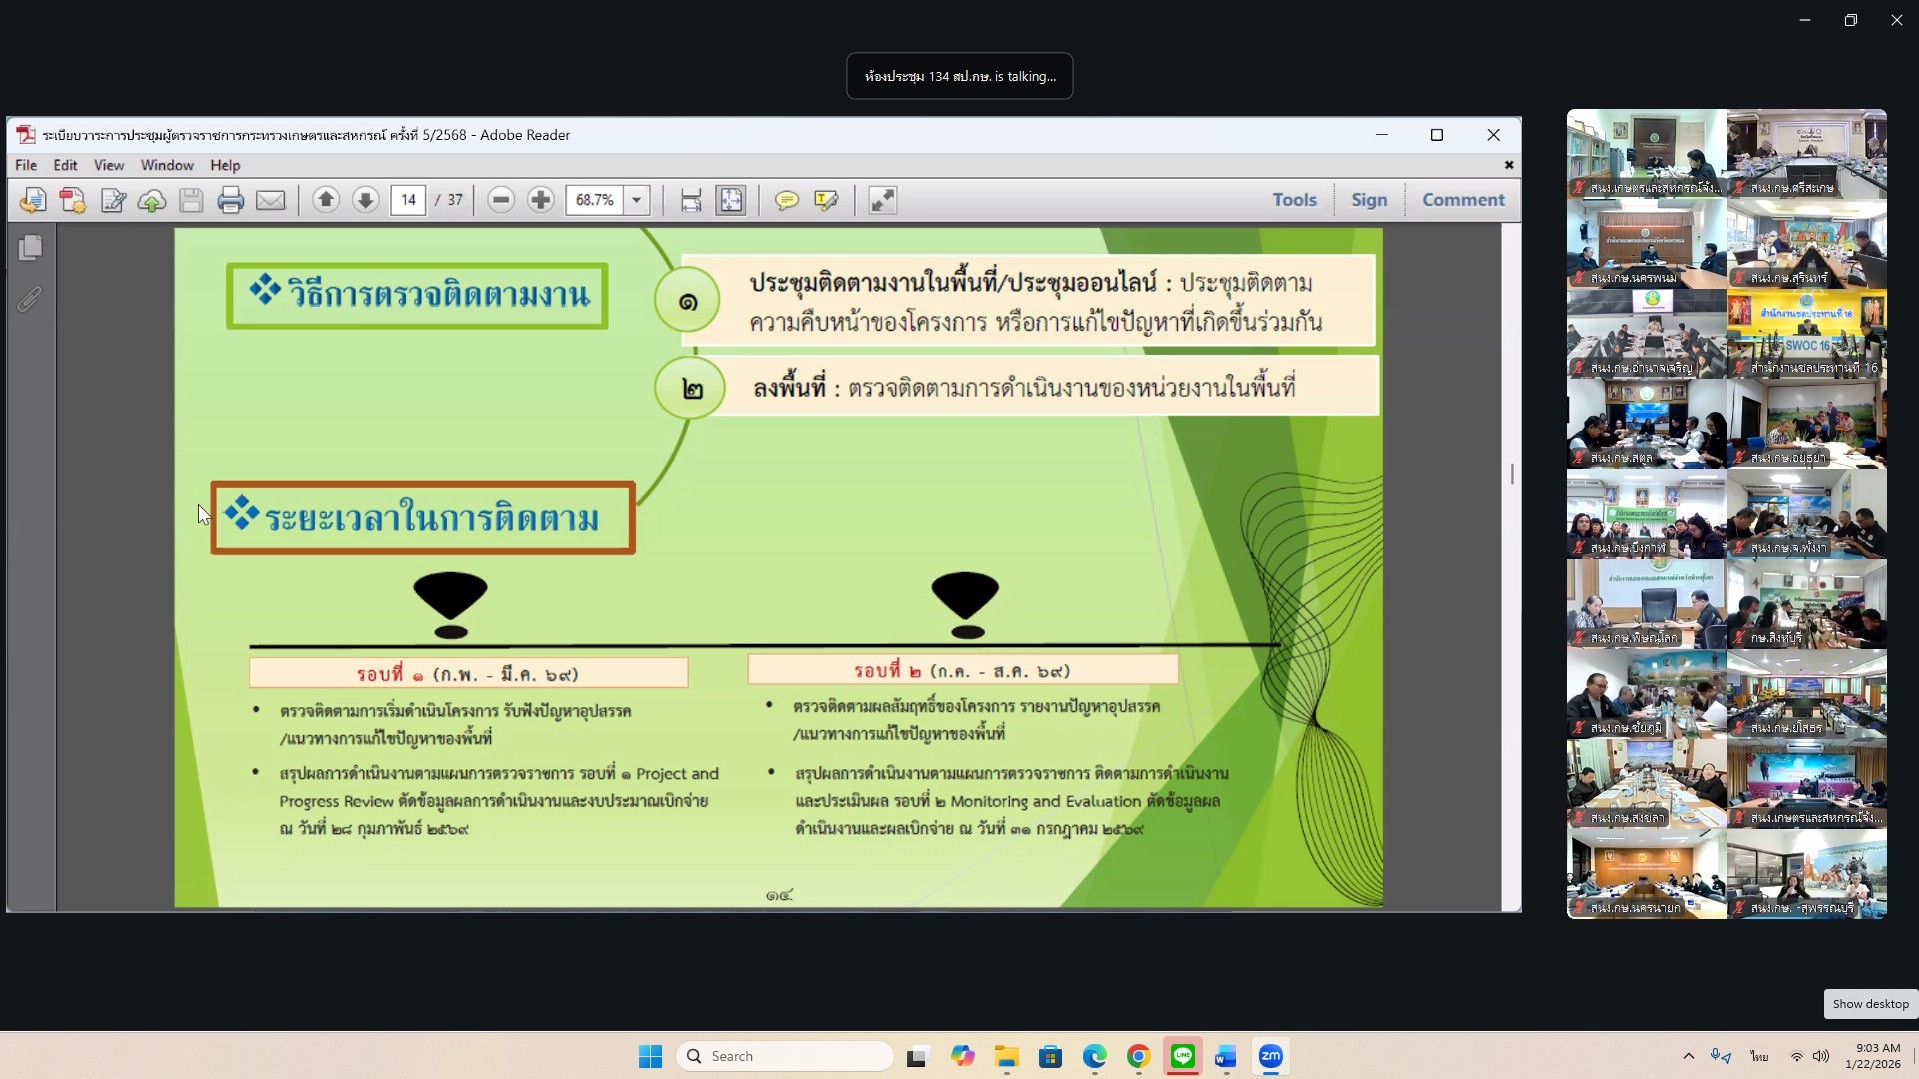Save the PDF using the save icon
Image resolution: width=1919 pixels, height=1079 pixels.
click(x=191, y=200)
